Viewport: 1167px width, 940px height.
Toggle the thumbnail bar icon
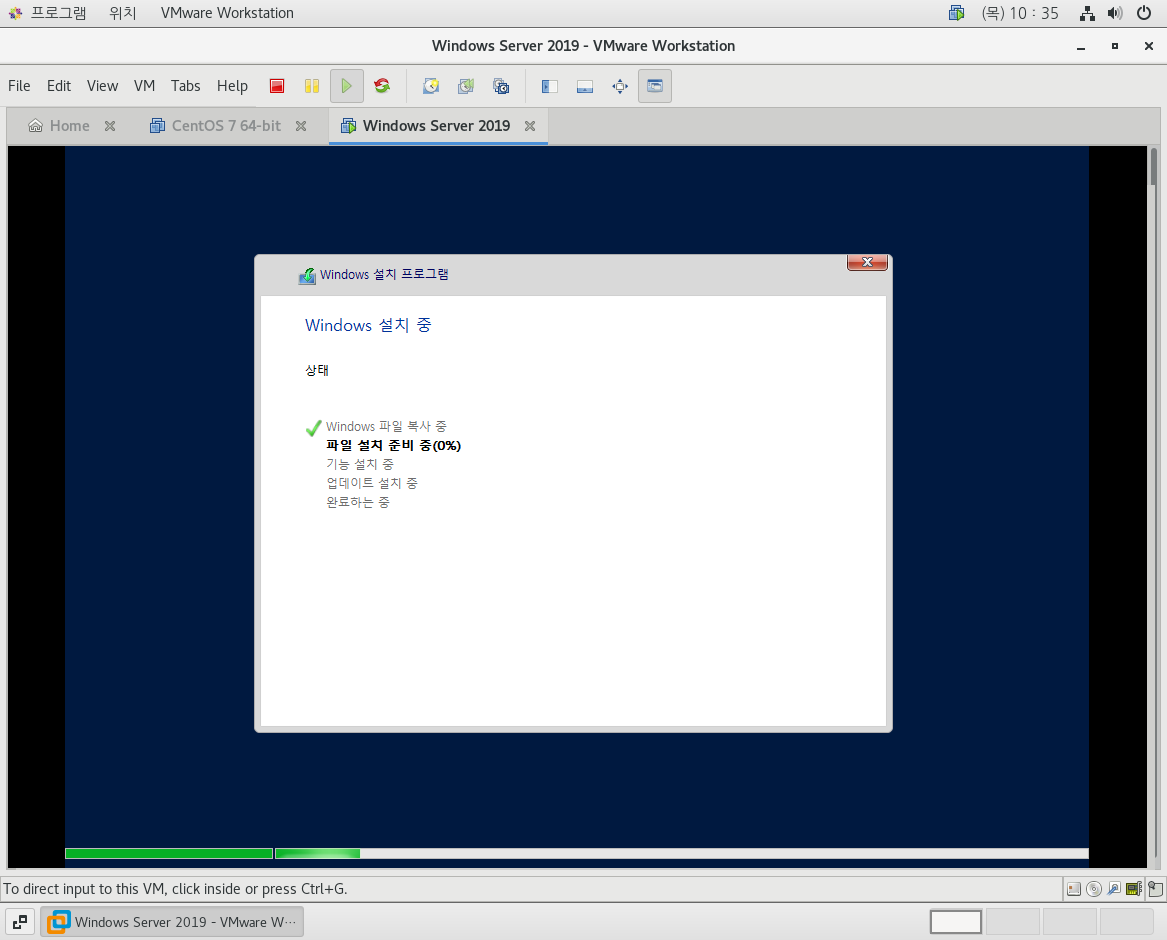(585, 86)
